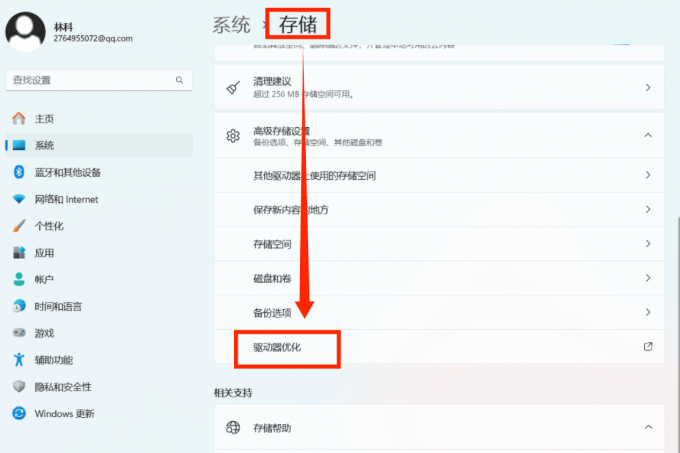The width and height of the screenshot is (680, 453).
Task: Click the 存储帮助 title text
Action: pyautogui.click(x=272, y=428)
